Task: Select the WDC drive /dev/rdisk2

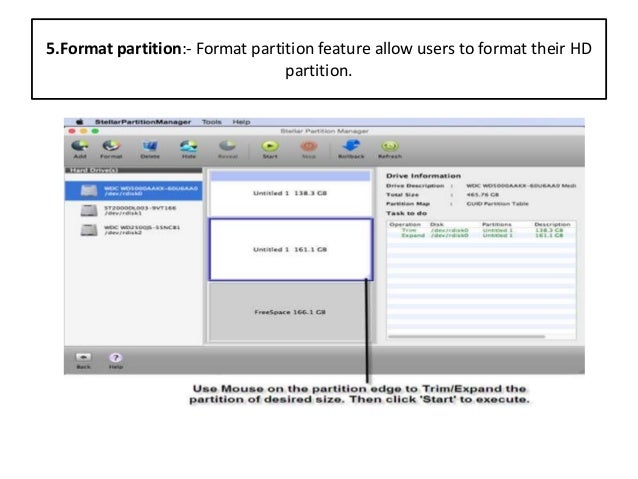Action: tap(133, 230)
